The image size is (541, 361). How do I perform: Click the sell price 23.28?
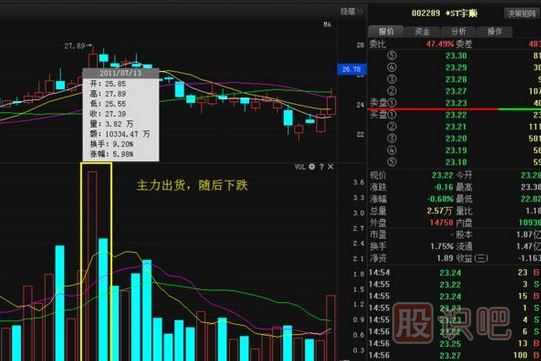pos(456,79)
